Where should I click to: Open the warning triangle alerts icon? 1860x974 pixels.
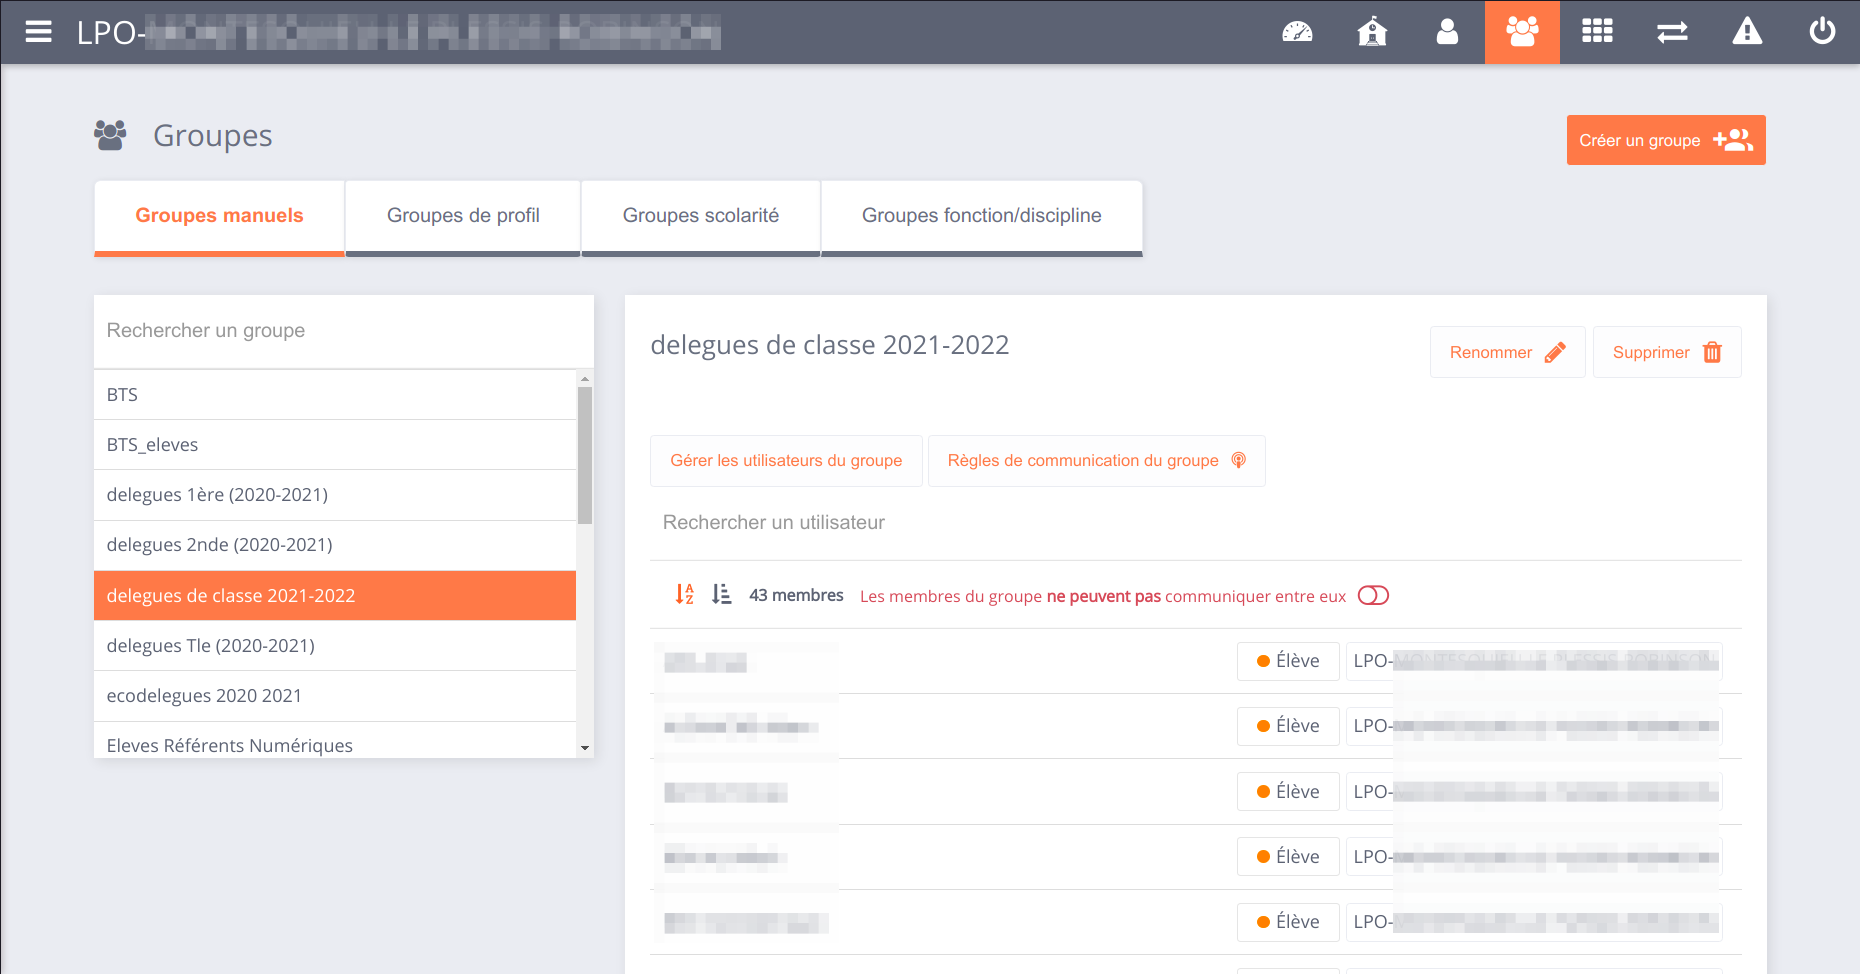[1747, 32]
